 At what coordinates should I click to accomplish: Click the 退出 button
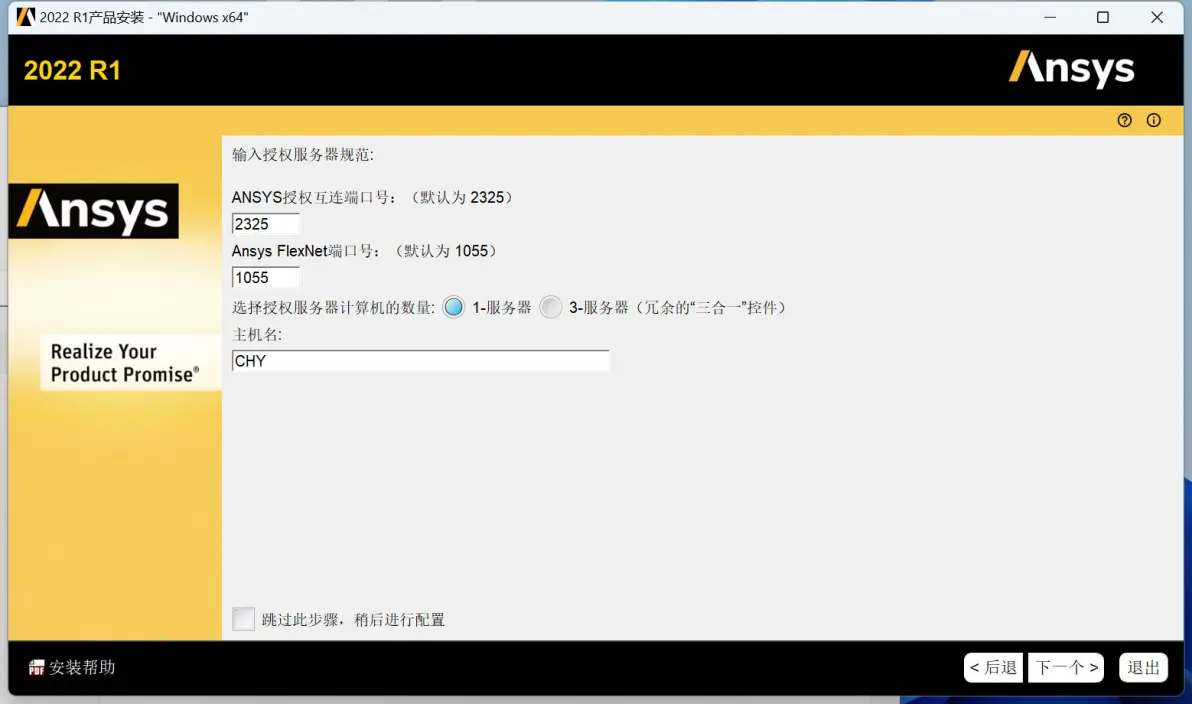1143,668
